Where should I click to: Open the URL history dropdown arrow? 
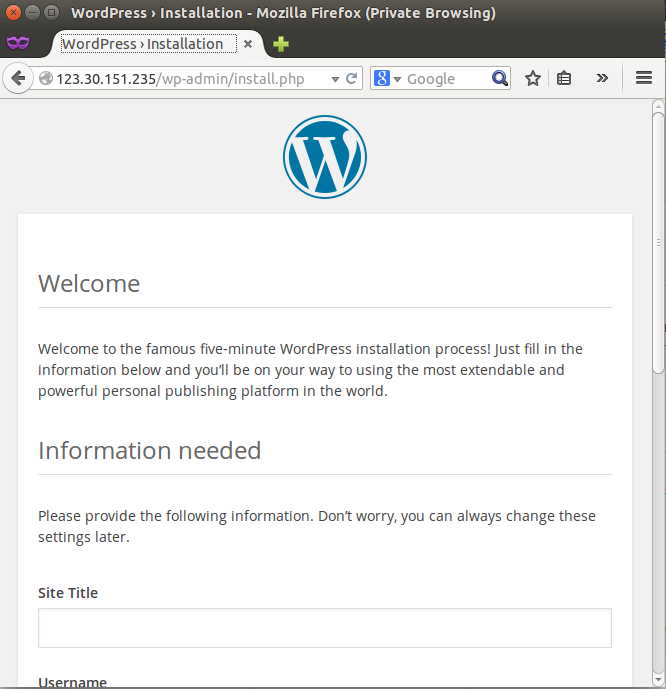[335, 79]
